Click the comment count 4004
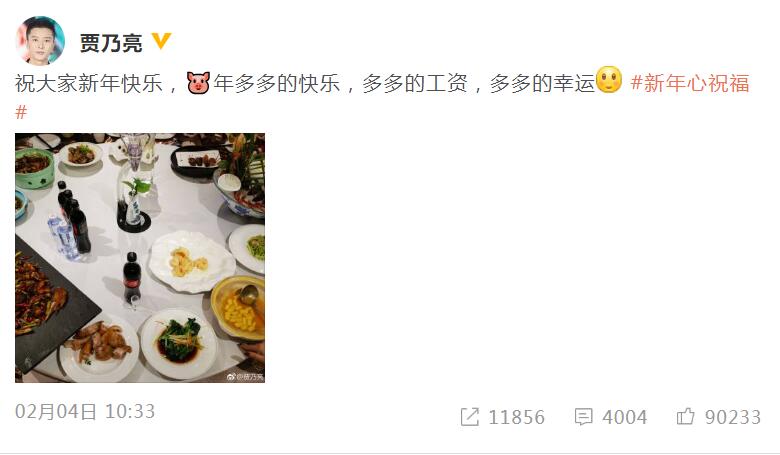Image resolution: width=780 pixels, height=455 pixels. (624, 417)
